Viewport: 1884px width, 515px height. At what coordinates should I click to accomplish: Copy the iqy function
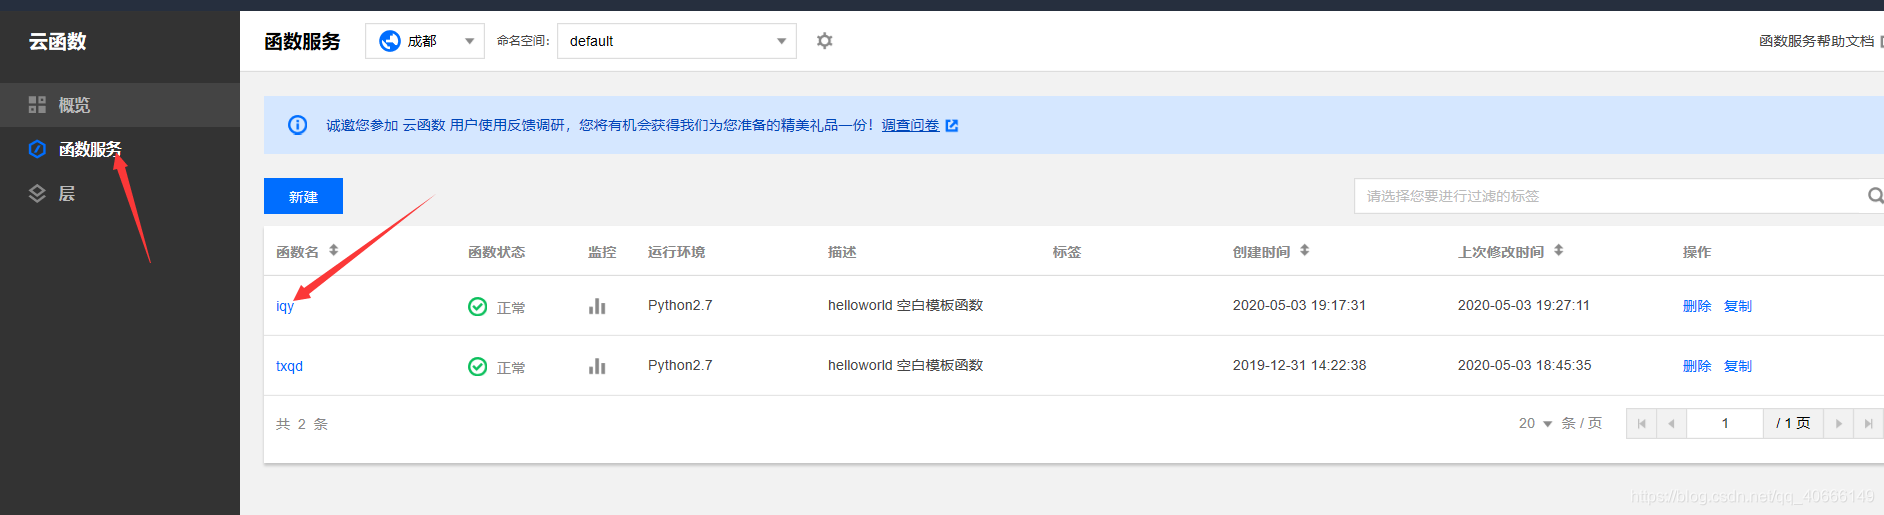1738,306
